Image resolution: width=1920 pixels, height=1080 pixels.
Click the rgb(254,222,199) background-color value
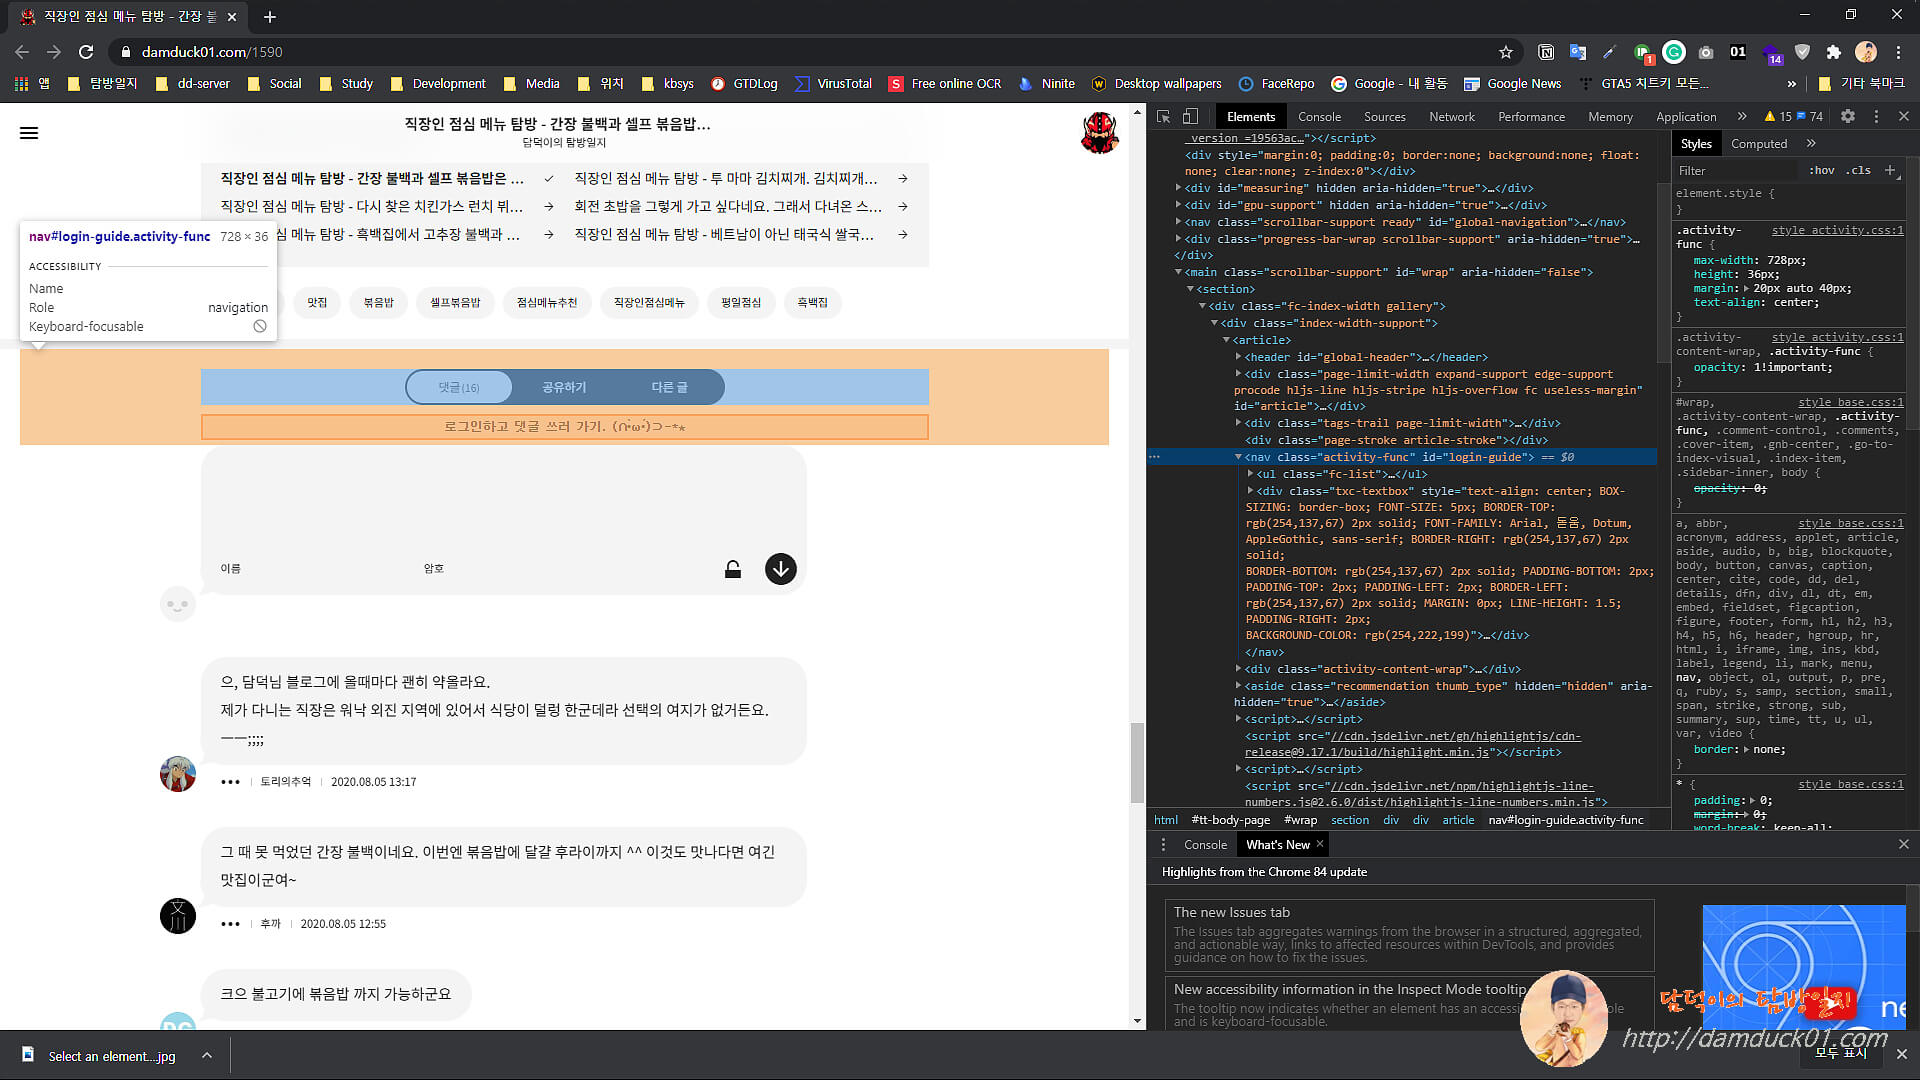tap(1416, 635)
